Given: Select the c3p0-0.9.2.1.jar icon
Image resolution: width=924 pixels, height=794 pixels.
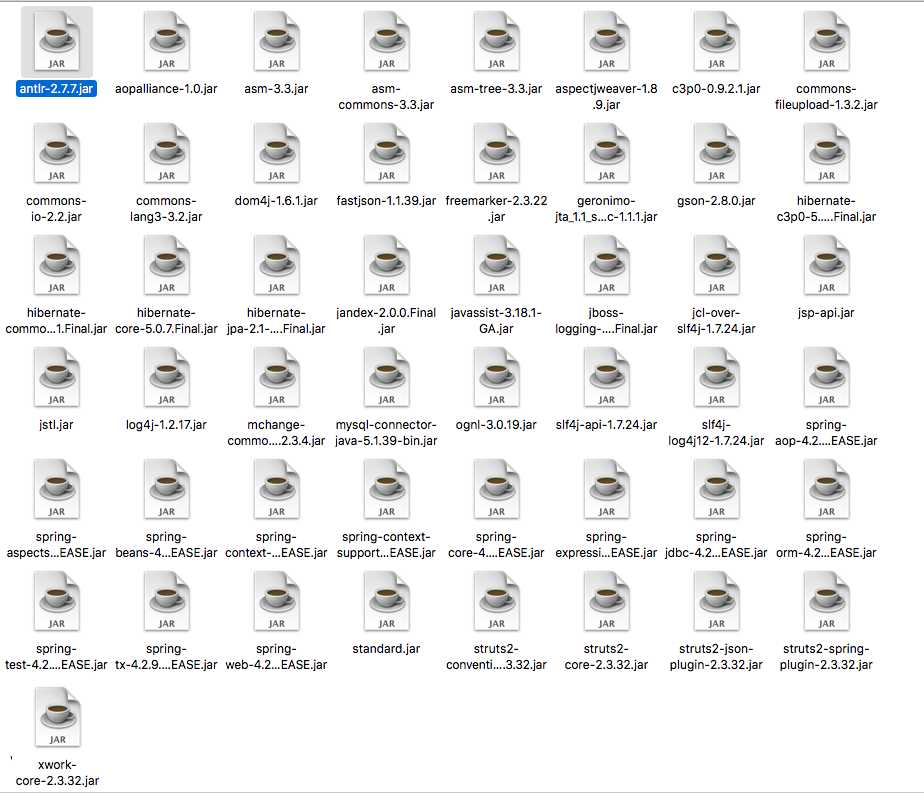Looking at the screenshot, I should tap(717, 42).
